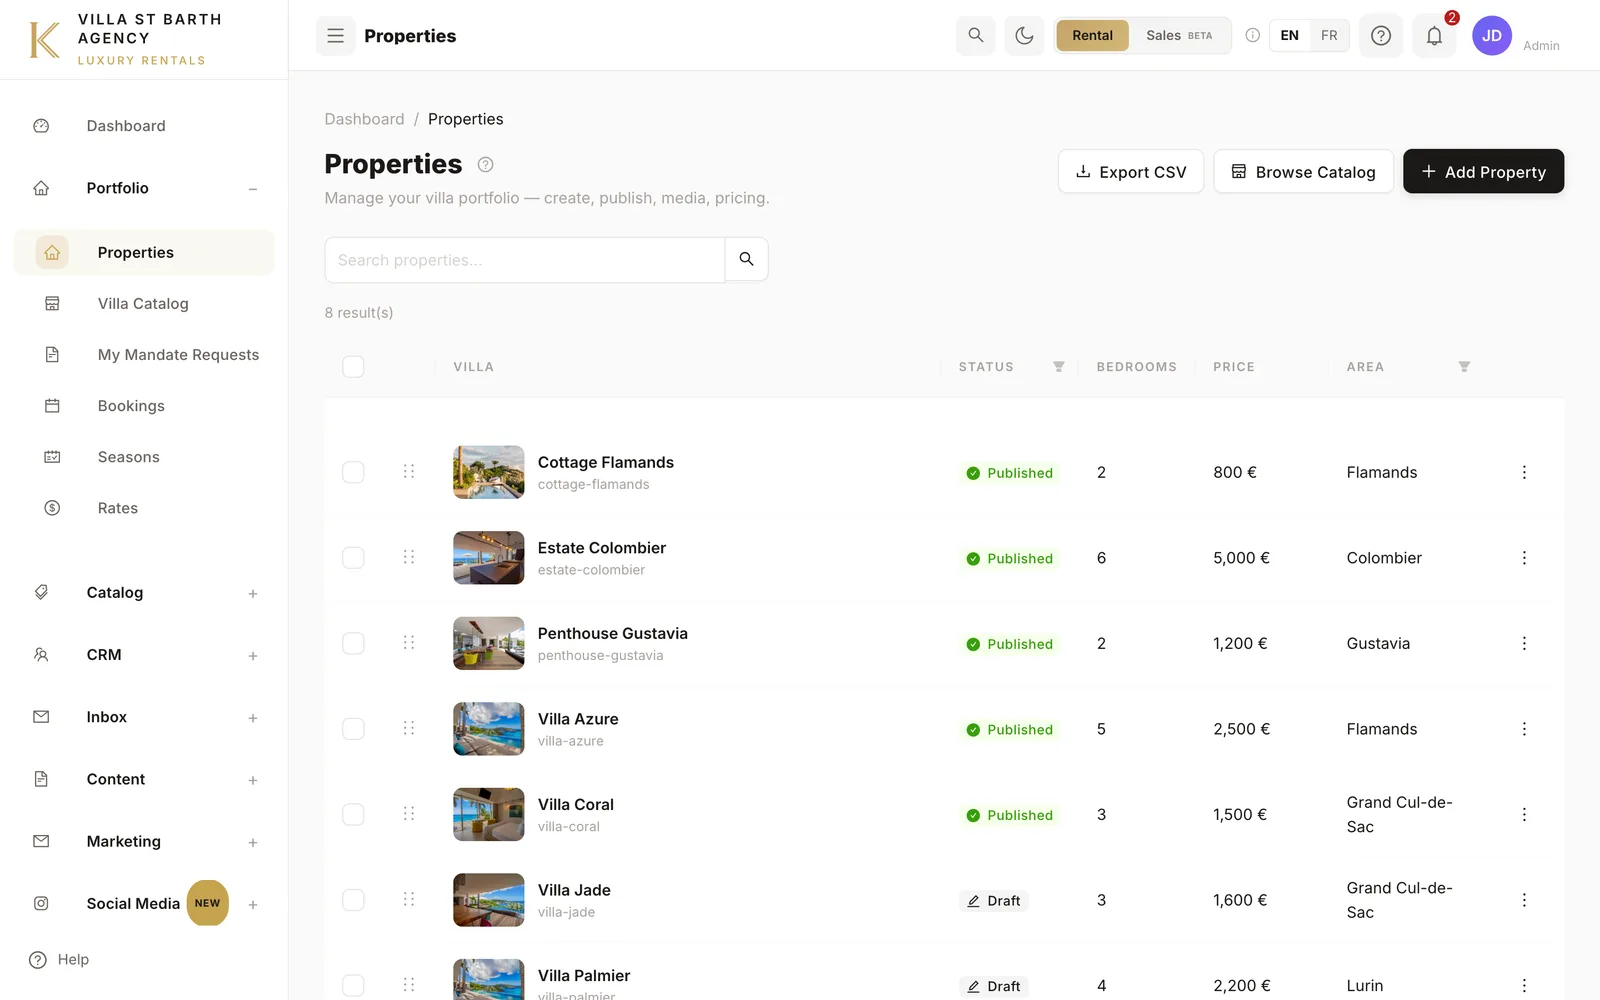Focus the Search properties input field

tap(525, 259)
